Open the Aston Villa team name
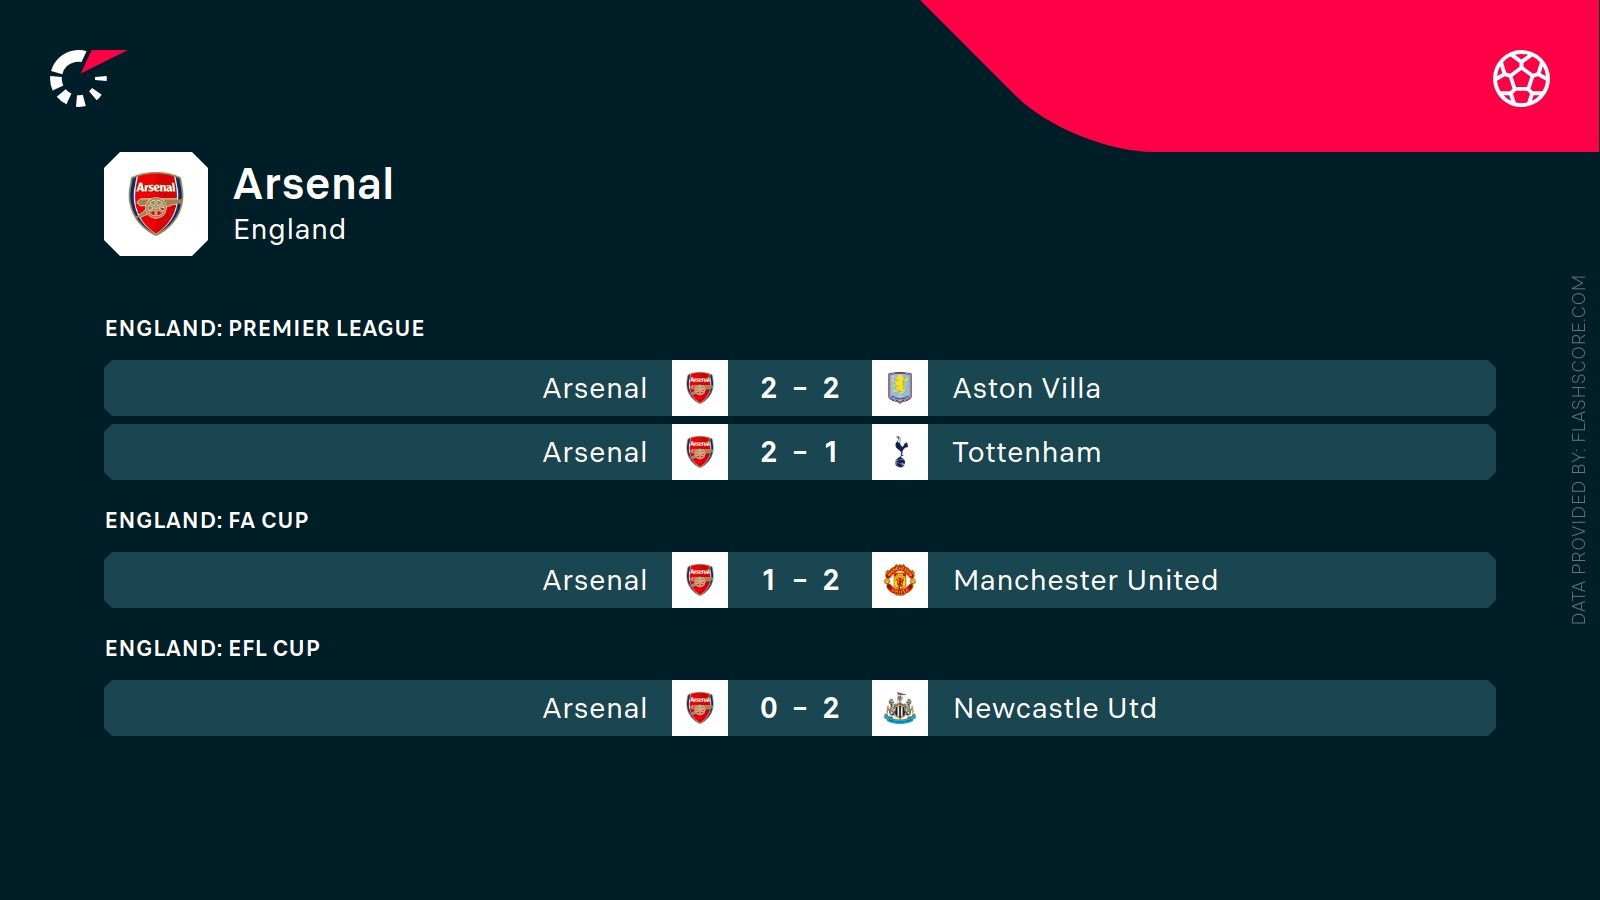 coord(1027,388)
